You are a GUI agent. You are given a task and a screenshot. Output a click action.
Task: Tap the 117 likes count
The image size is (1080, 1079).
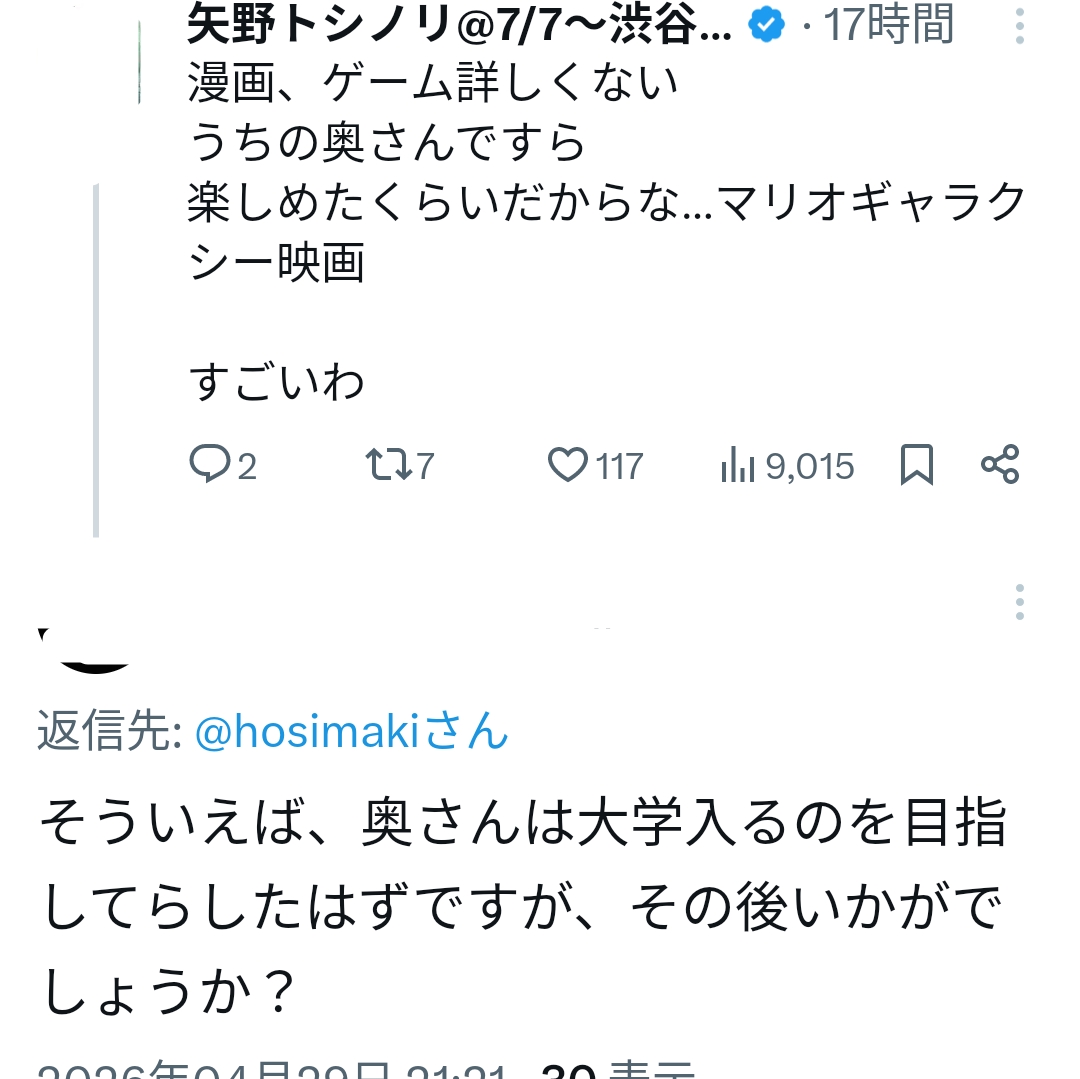pos(620,466)
